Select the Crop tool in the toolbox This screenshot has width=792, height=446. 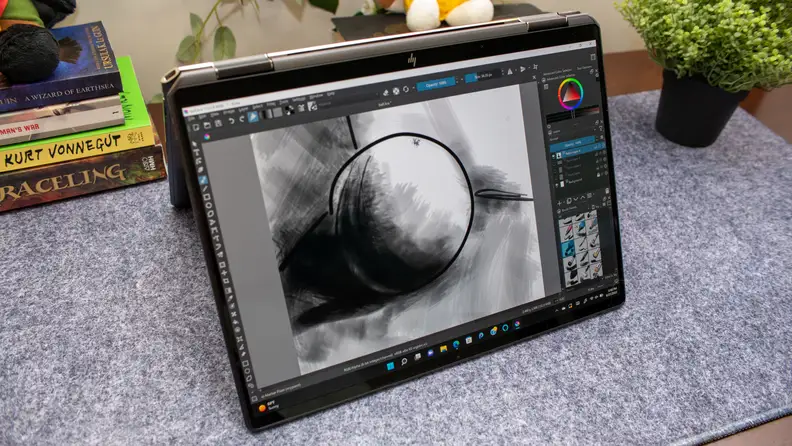point(226,281)
